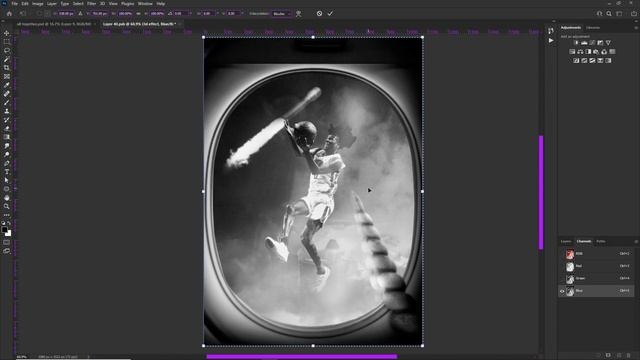This screenshot has width=640, height=360.
Task: Toggle visibility of the Green channel
Action: tap(562, 278)
